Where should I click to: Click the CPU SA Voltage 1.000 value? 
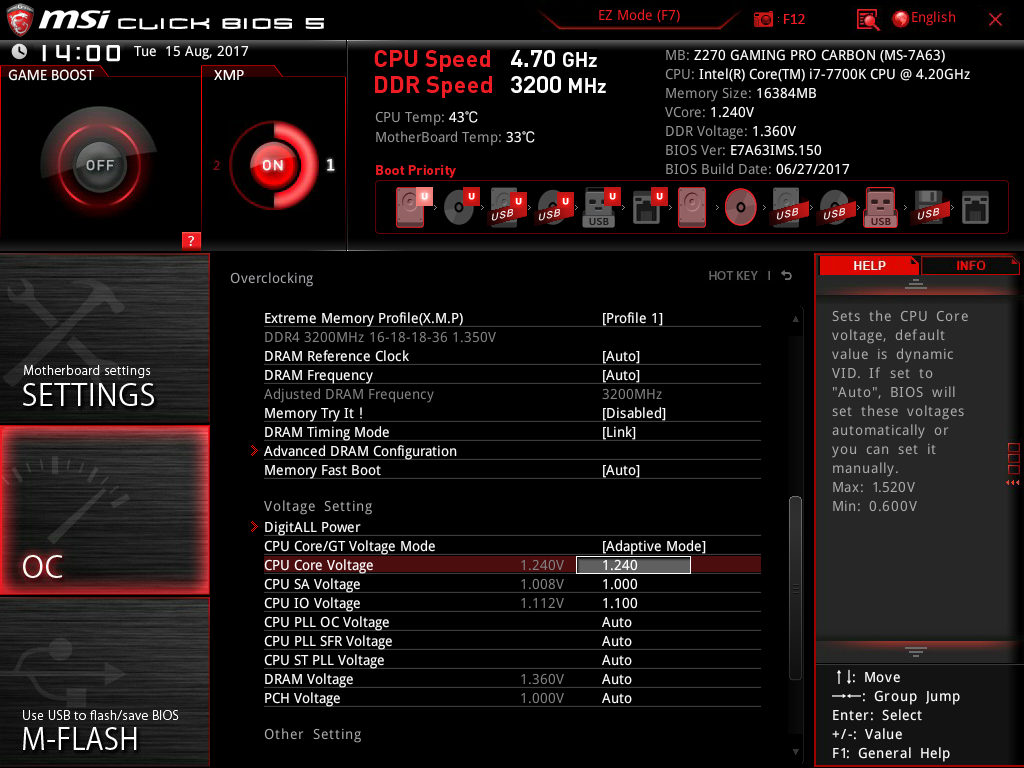(619, 584)
